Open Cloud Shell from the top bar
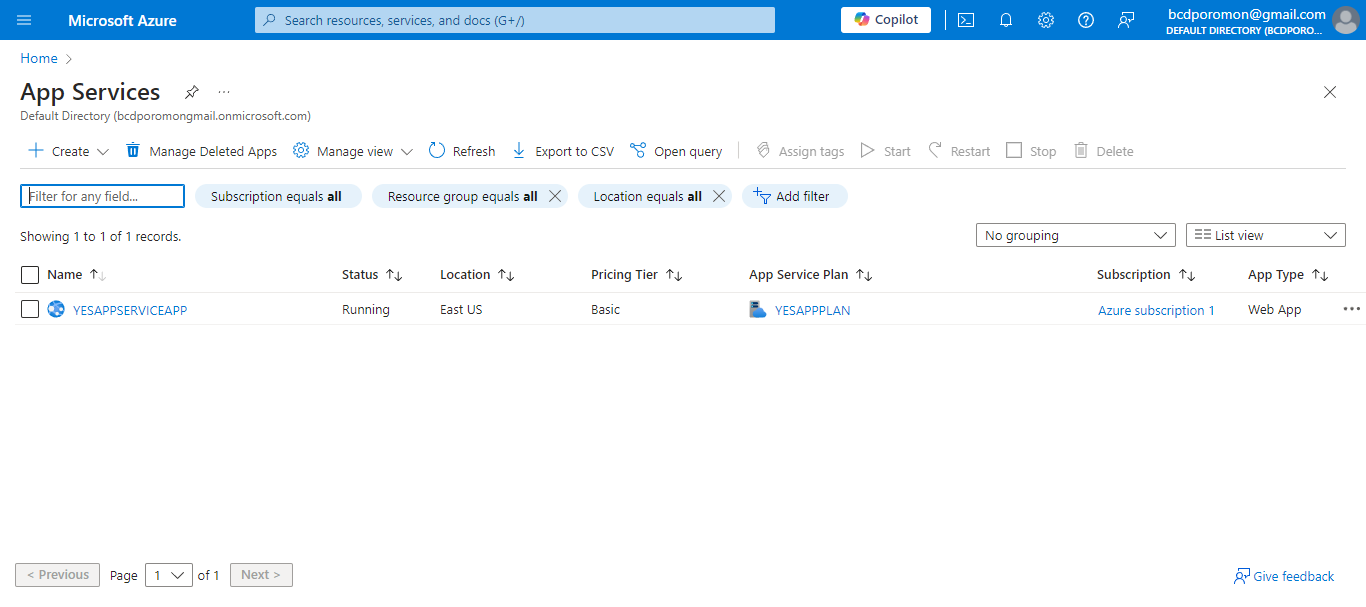 pyautogui.click(x=966, y=20)
